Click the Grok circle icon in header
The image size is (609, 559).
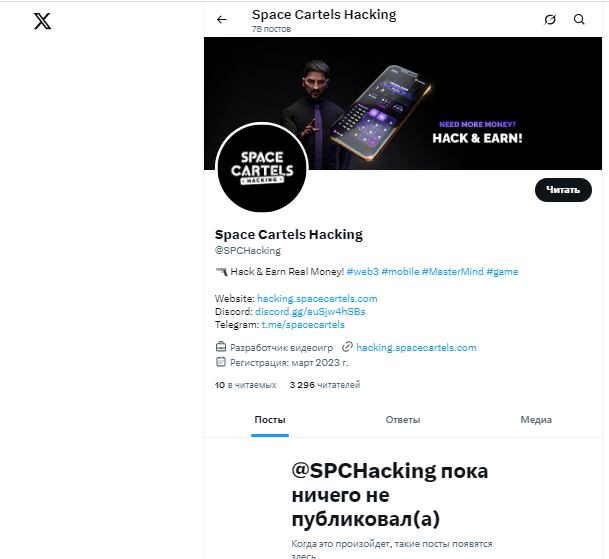click(x=549, y=19)
